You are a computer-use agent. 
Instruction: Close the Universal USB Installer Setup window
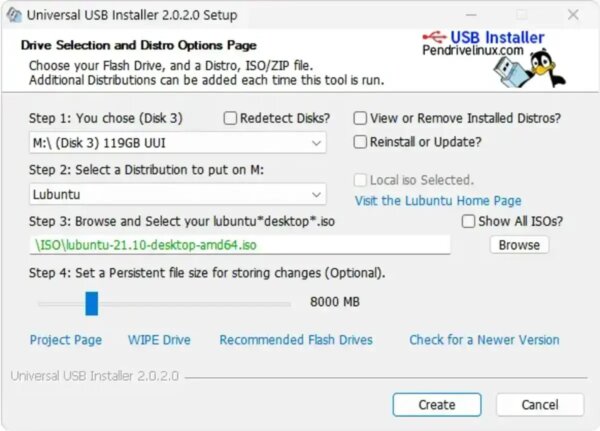(x=573, y=15)
